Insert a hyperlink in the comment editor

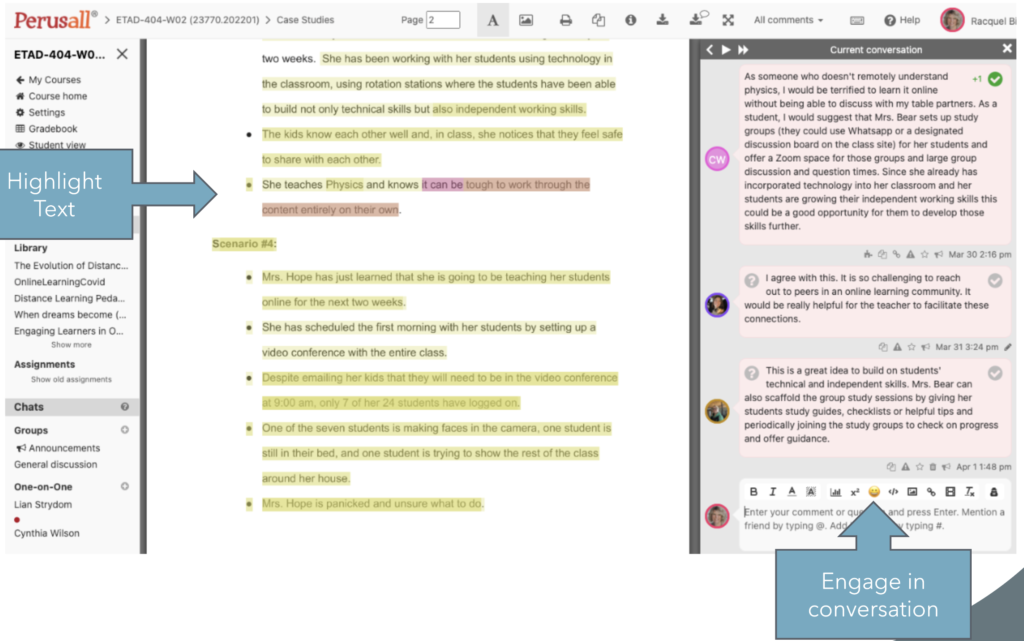point(932,491)
